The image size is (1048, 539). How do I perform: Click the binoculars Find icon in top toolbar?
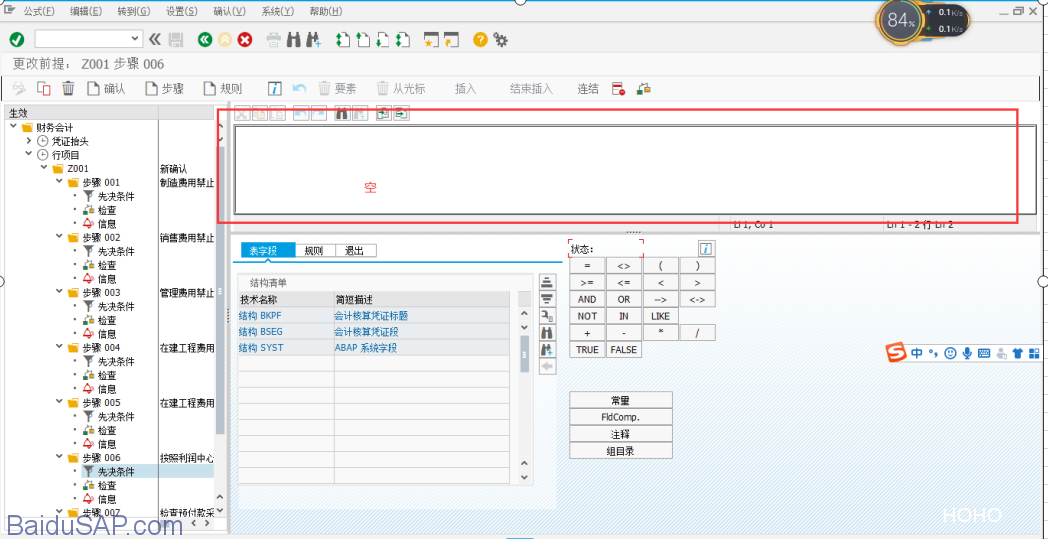pos(294,40)
